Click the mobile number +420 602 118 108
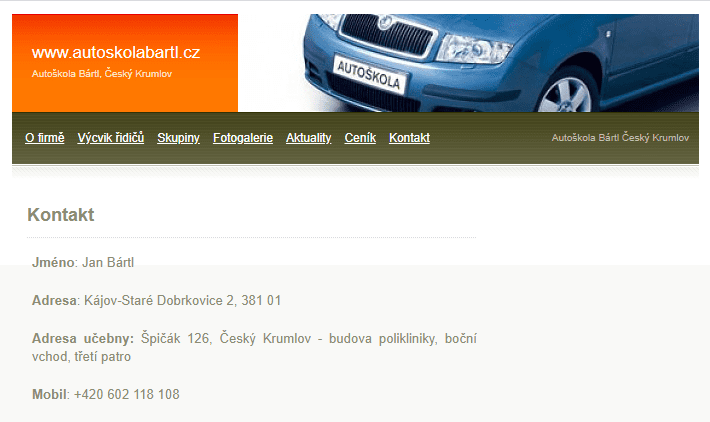Image resolution: width=710 pixels, height=422 pixels. point(106,394)
